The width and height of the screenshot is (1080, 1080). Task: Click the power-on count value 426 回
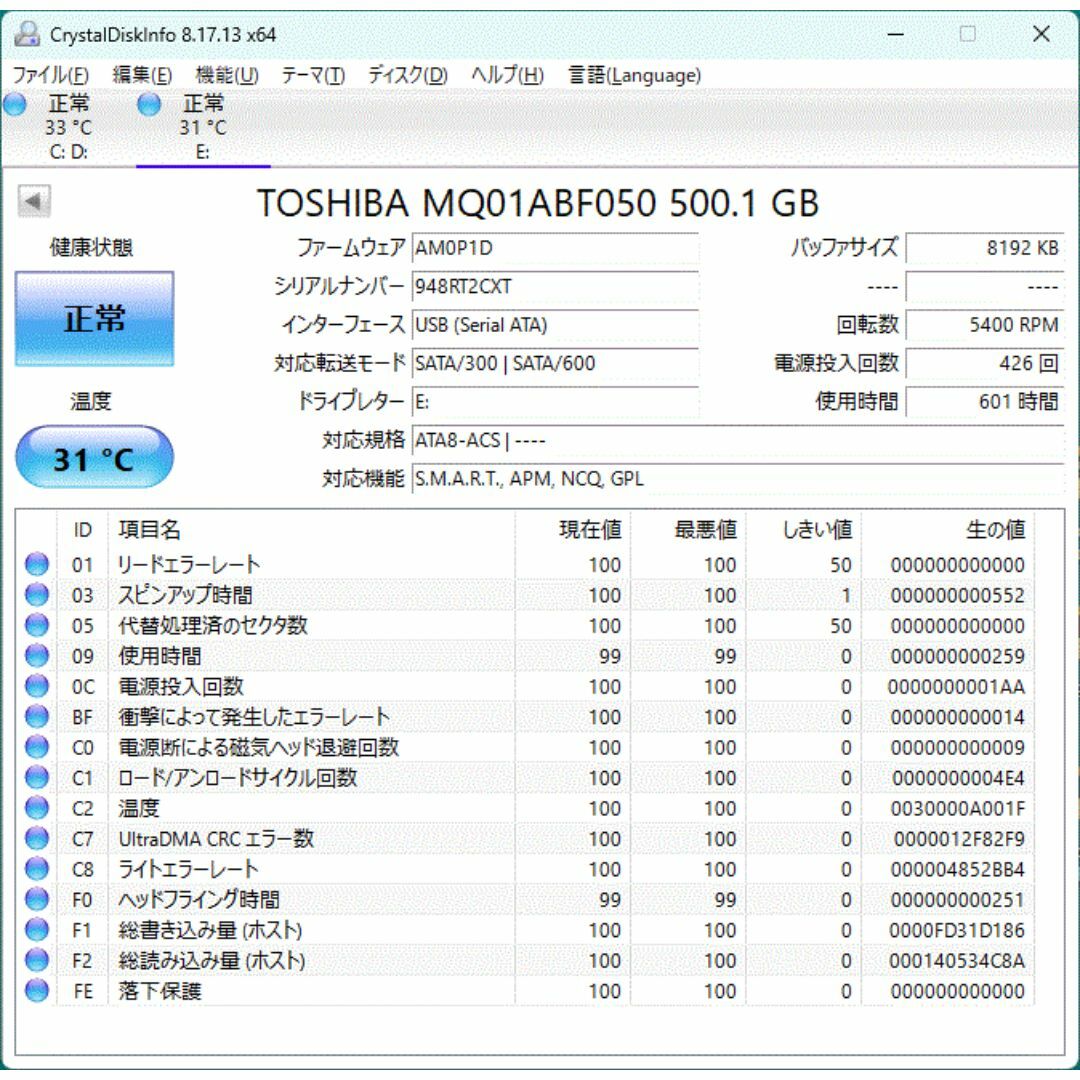tap(985, 363)
